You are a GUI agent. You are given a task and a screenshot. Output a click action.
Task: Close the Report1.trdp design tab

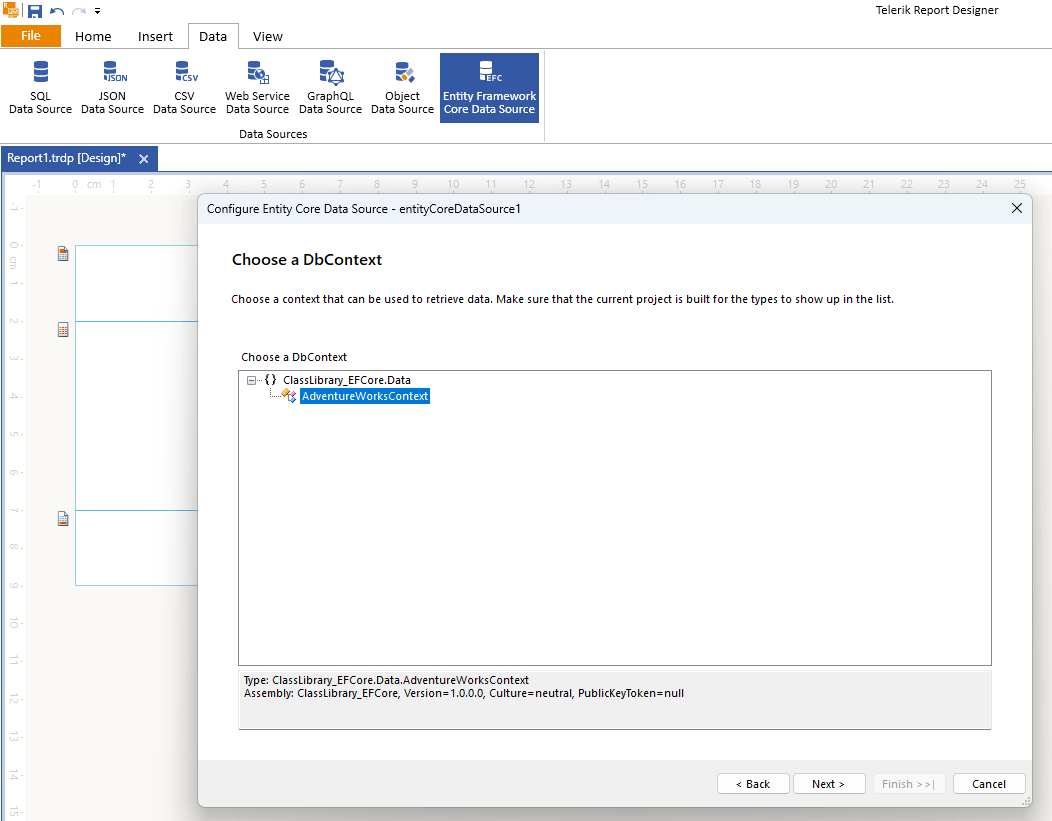pyautogui.click(x=144, y=159)
